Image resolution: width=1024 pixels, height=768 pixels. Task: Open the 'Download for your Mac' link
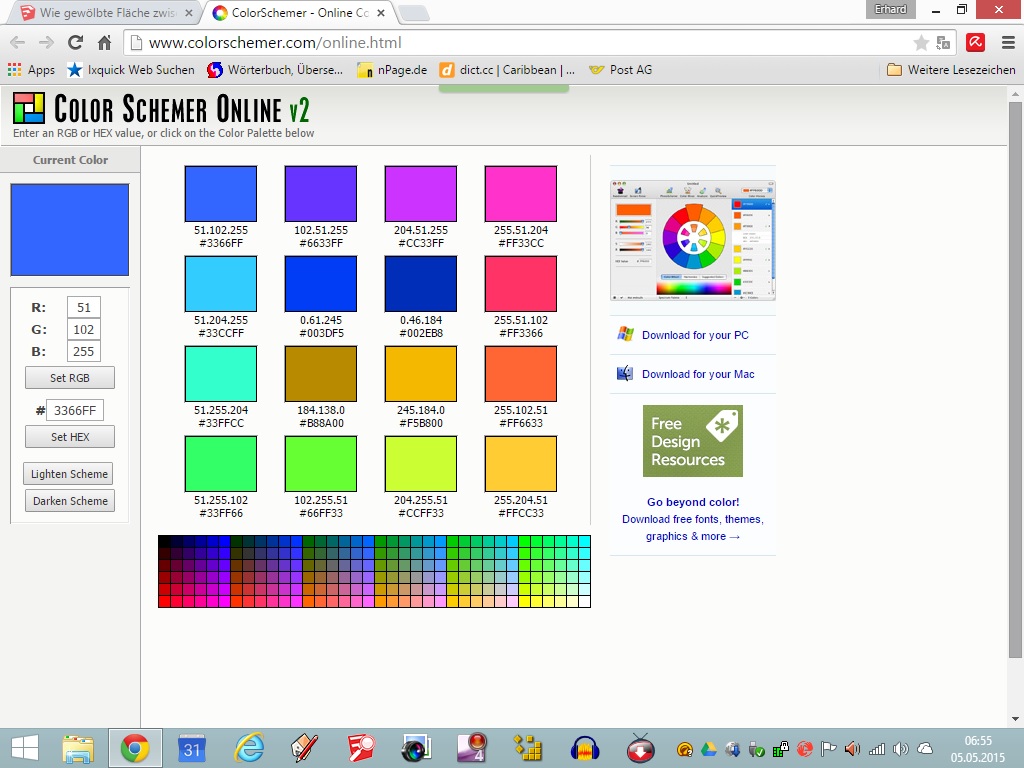697,374
